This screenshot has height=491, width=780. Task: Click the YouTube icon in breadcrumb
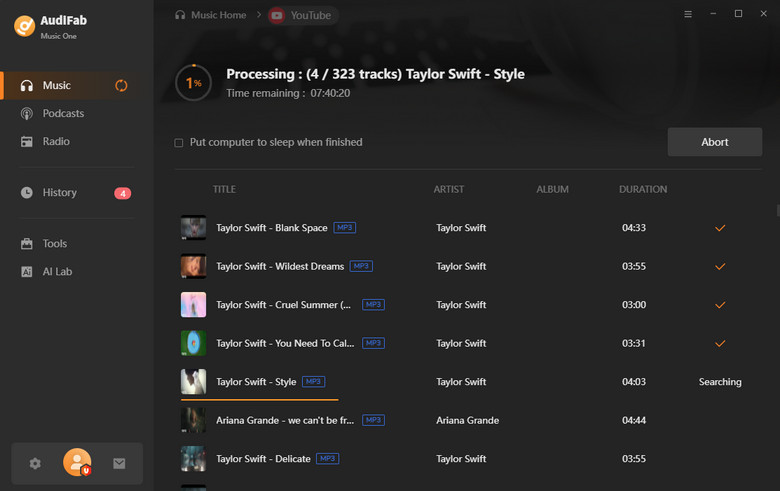277,15
